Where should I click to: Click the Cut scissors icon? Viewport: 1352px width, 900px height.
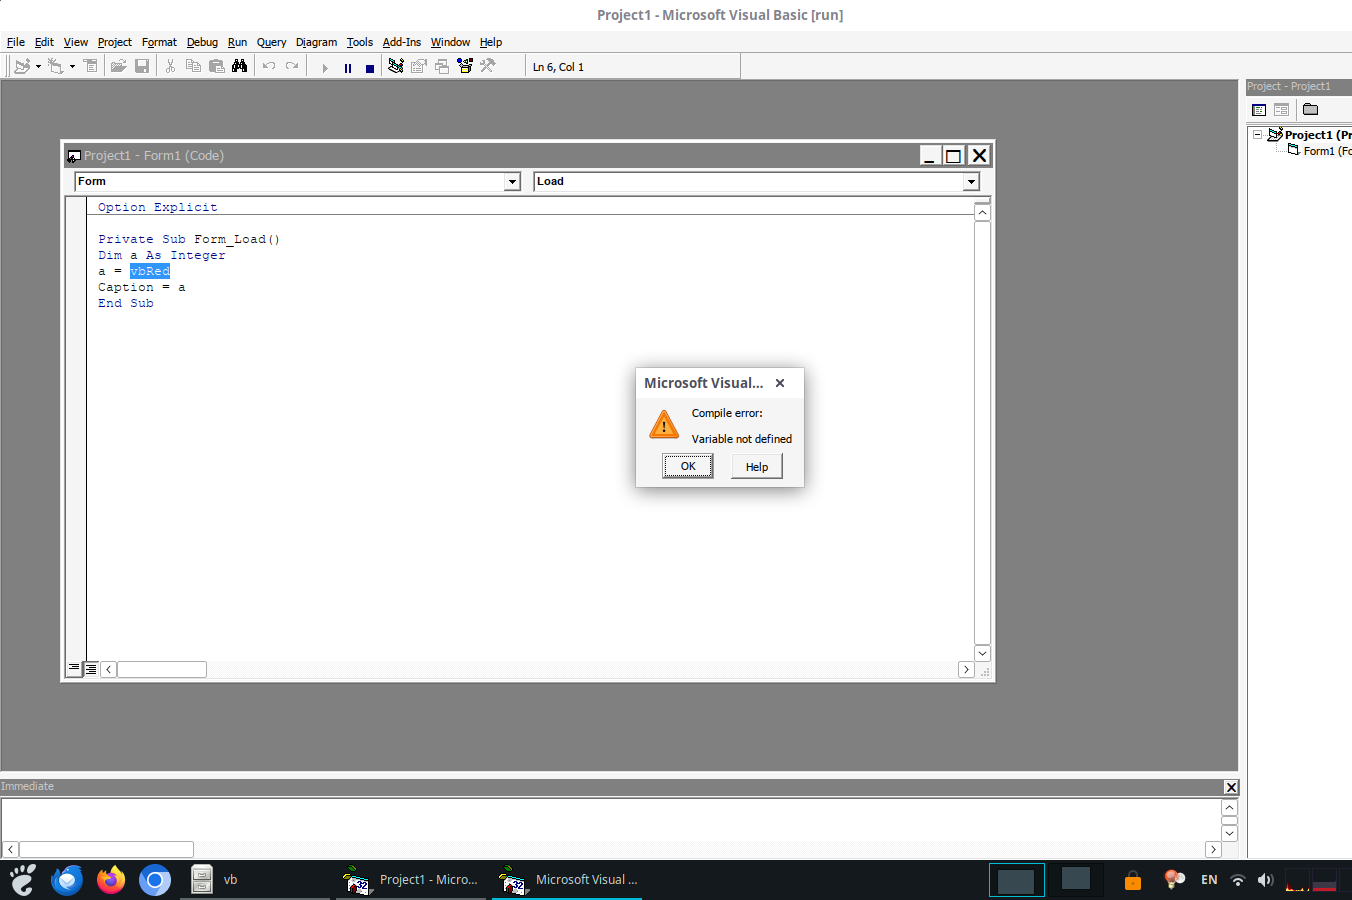[x=170, y=66]
